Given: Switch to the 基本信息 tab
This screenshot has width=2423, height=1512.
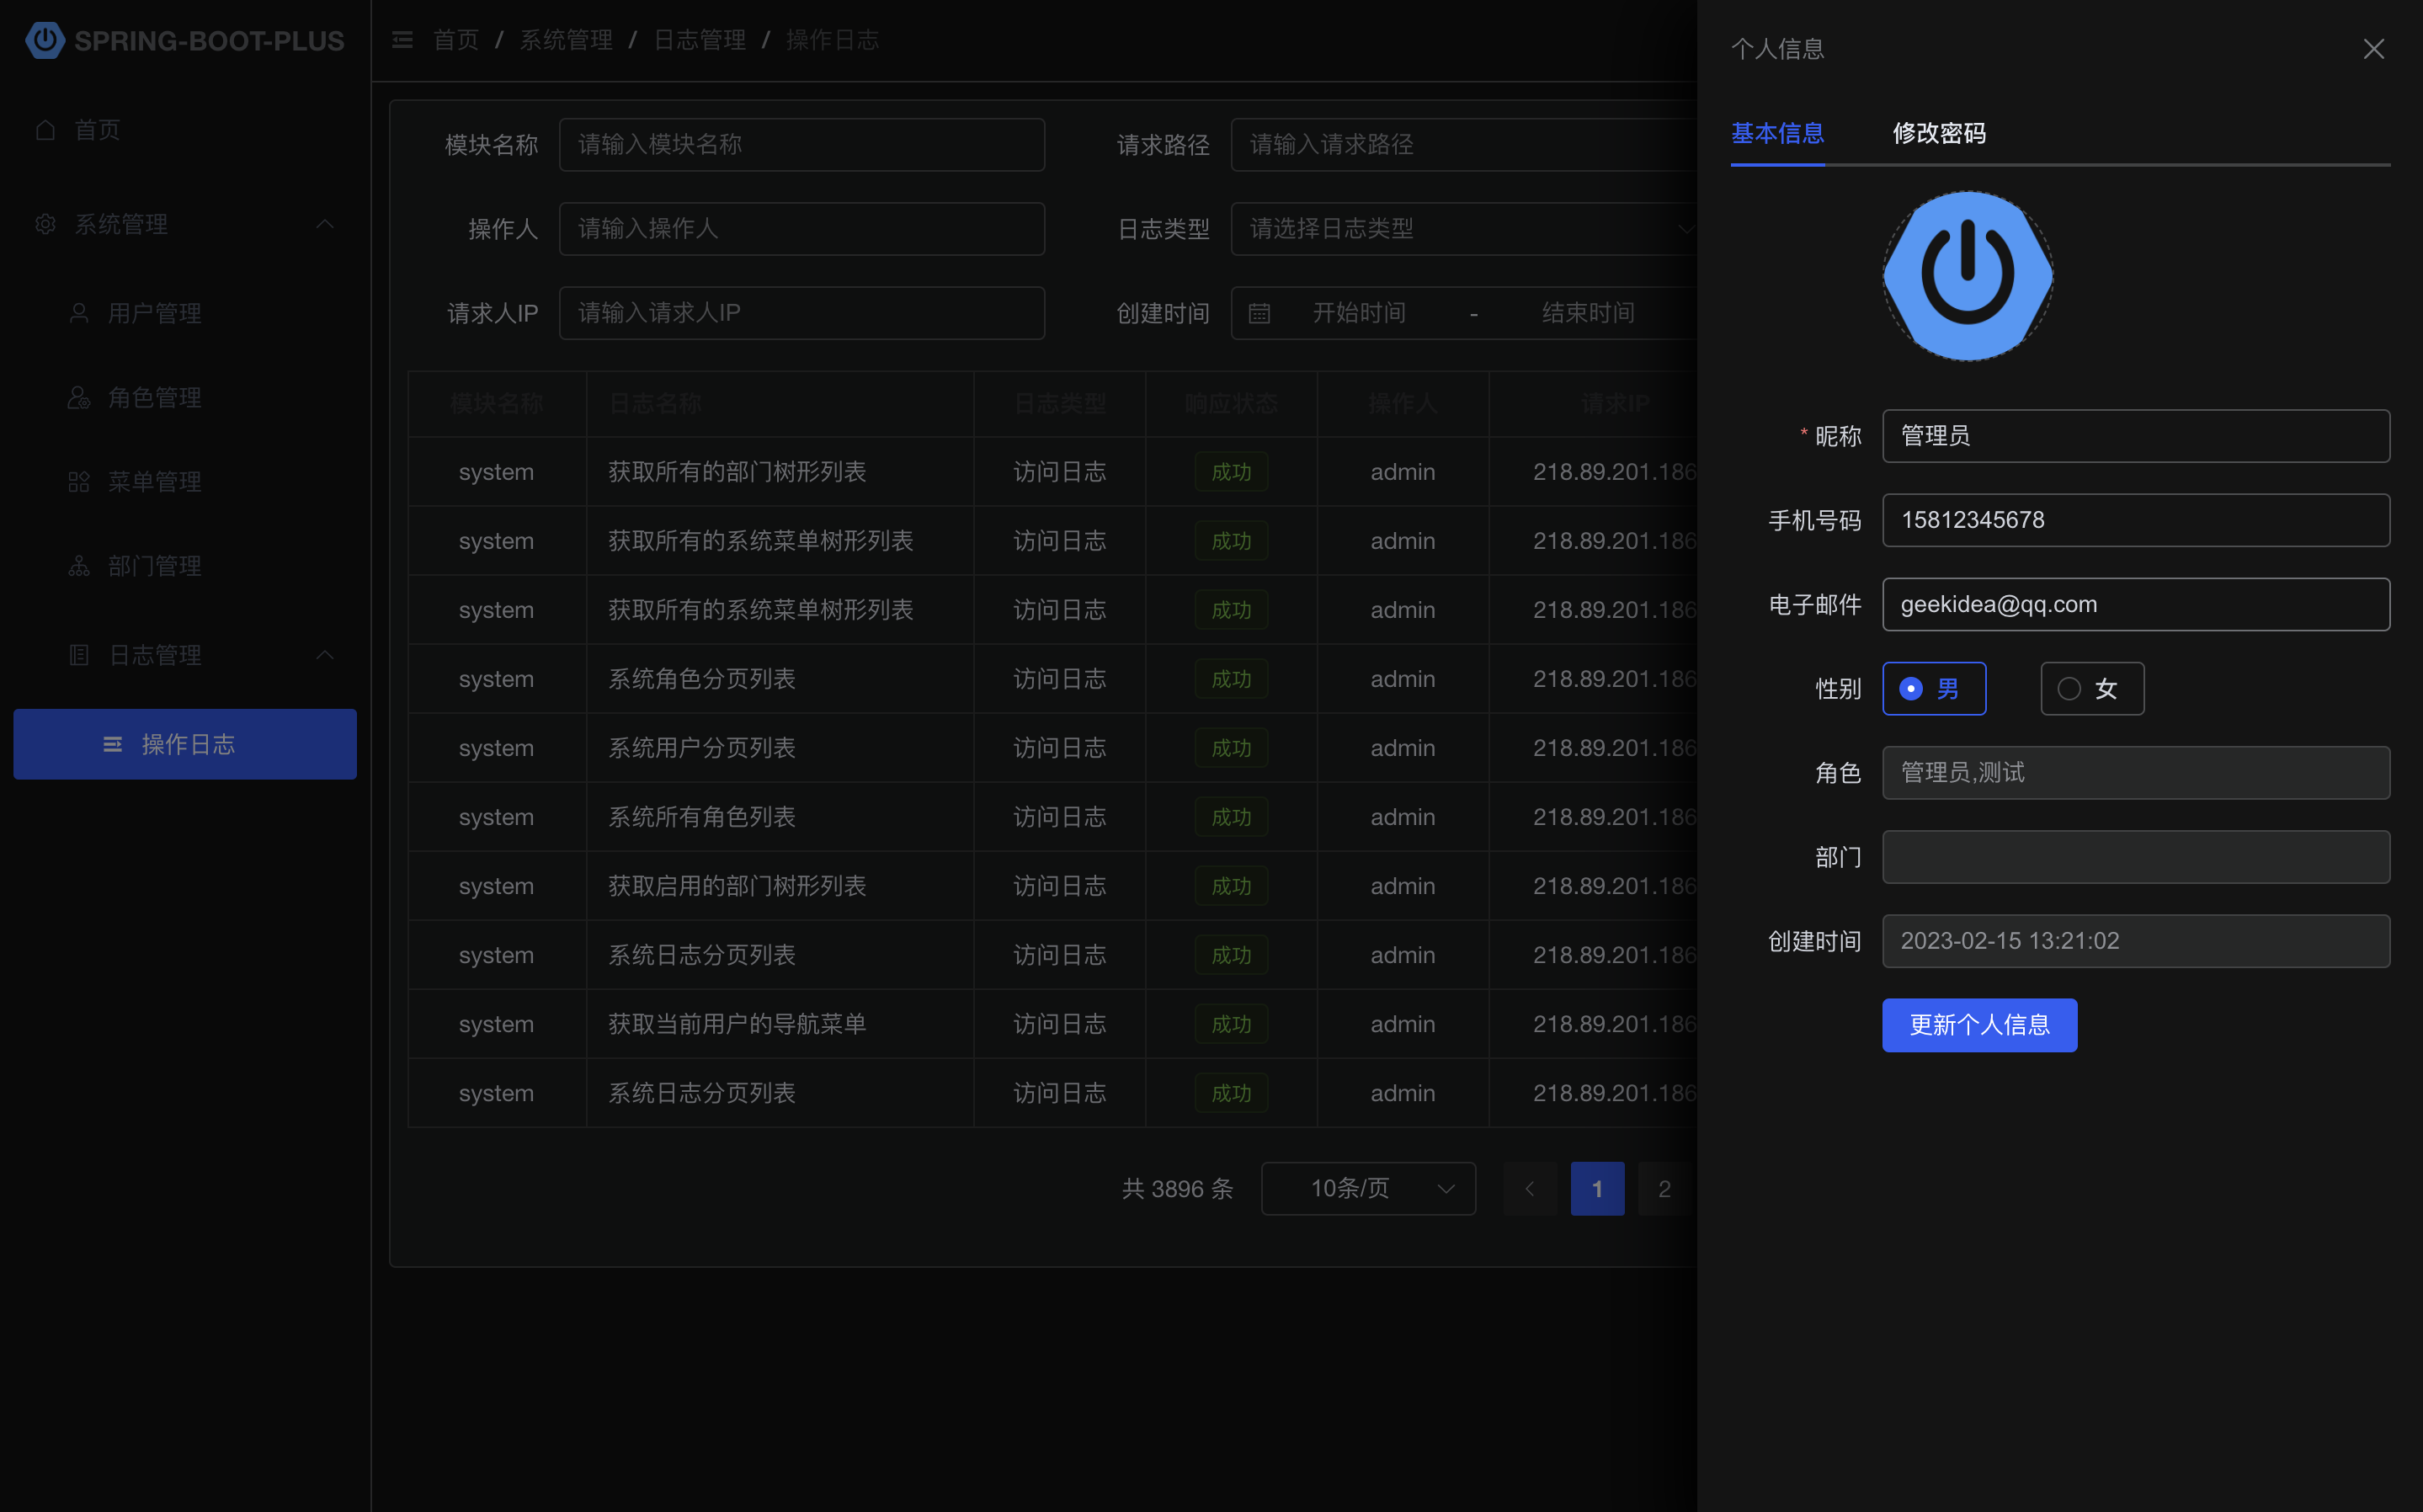Looking at the screenshot, I should pos(1777,133).
